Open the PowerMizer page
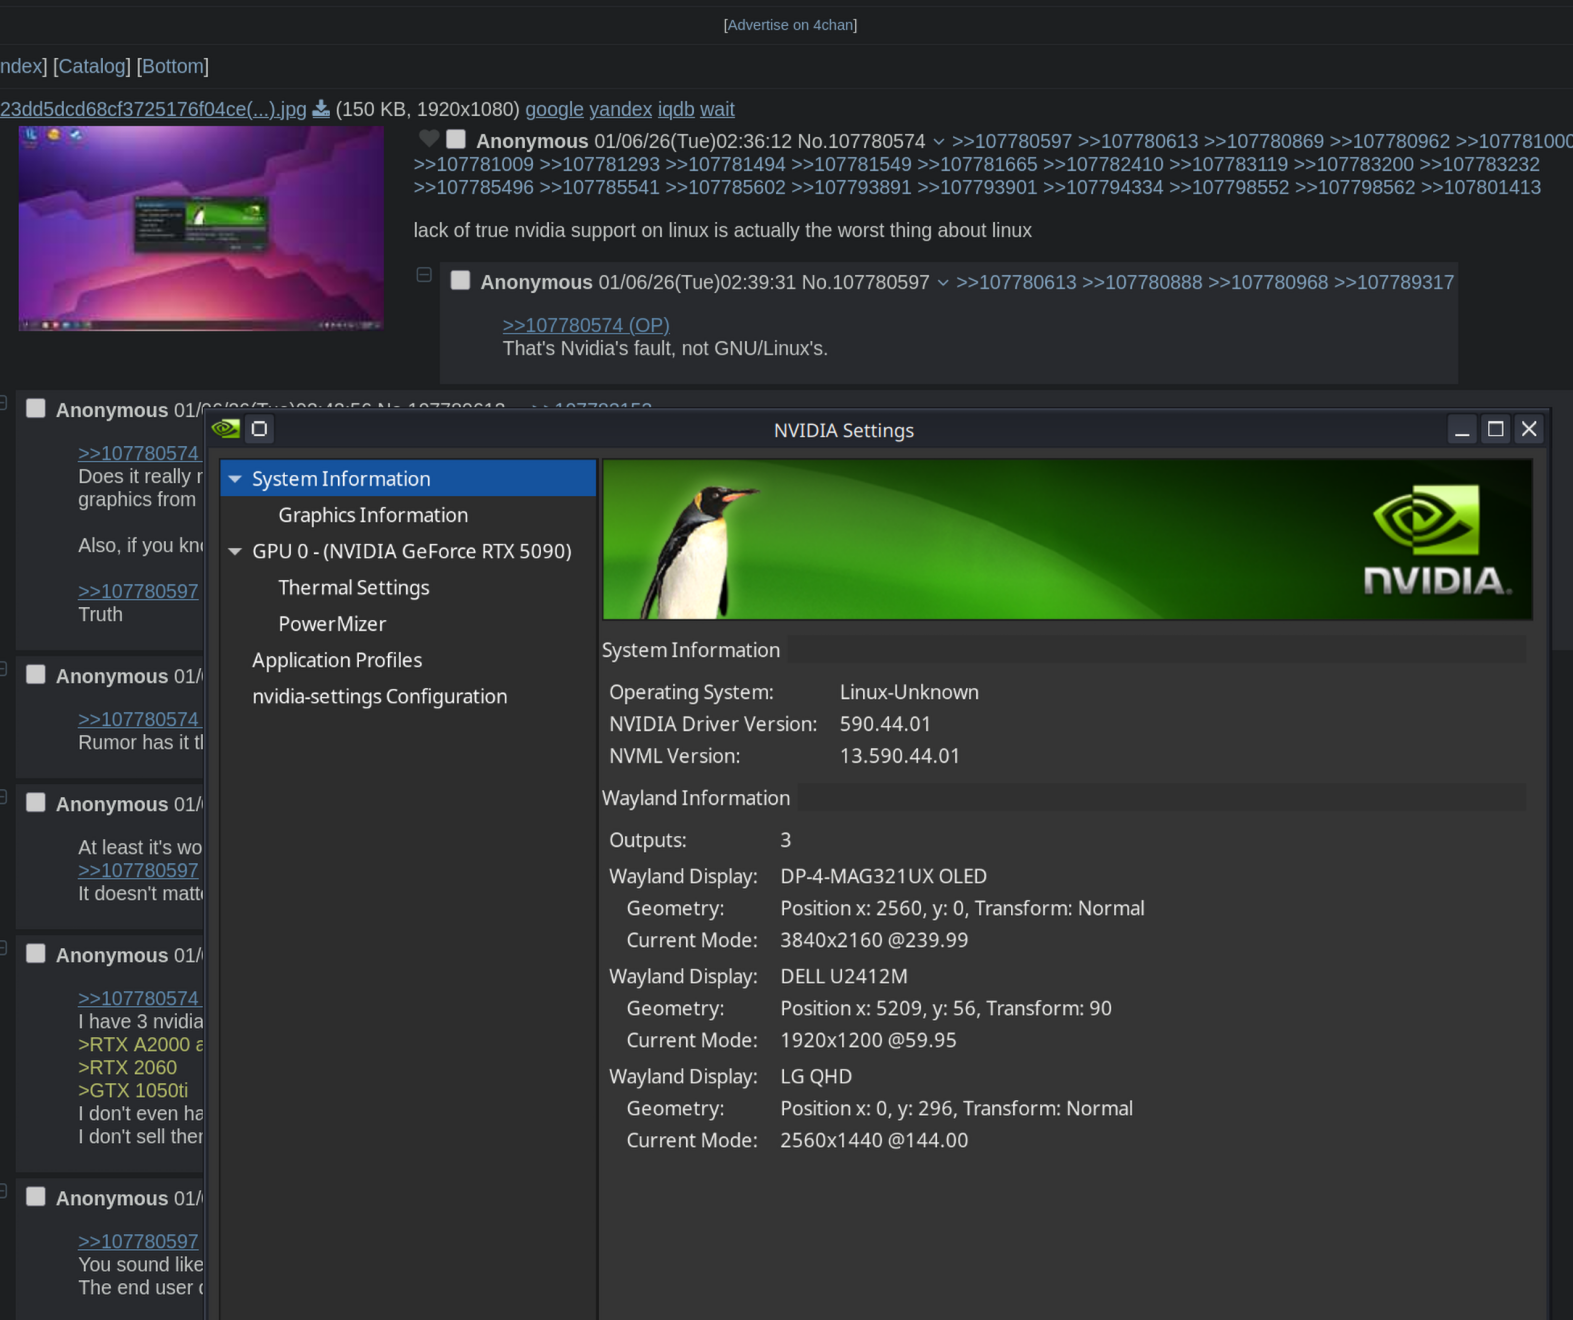 [332, 624]
